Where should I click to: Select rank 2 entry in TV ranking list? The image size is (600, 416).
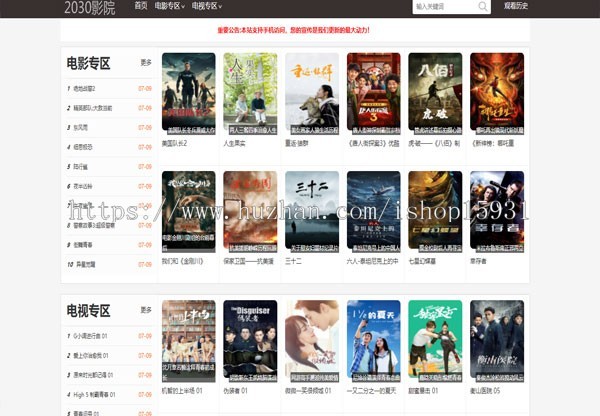pos(109,356)
